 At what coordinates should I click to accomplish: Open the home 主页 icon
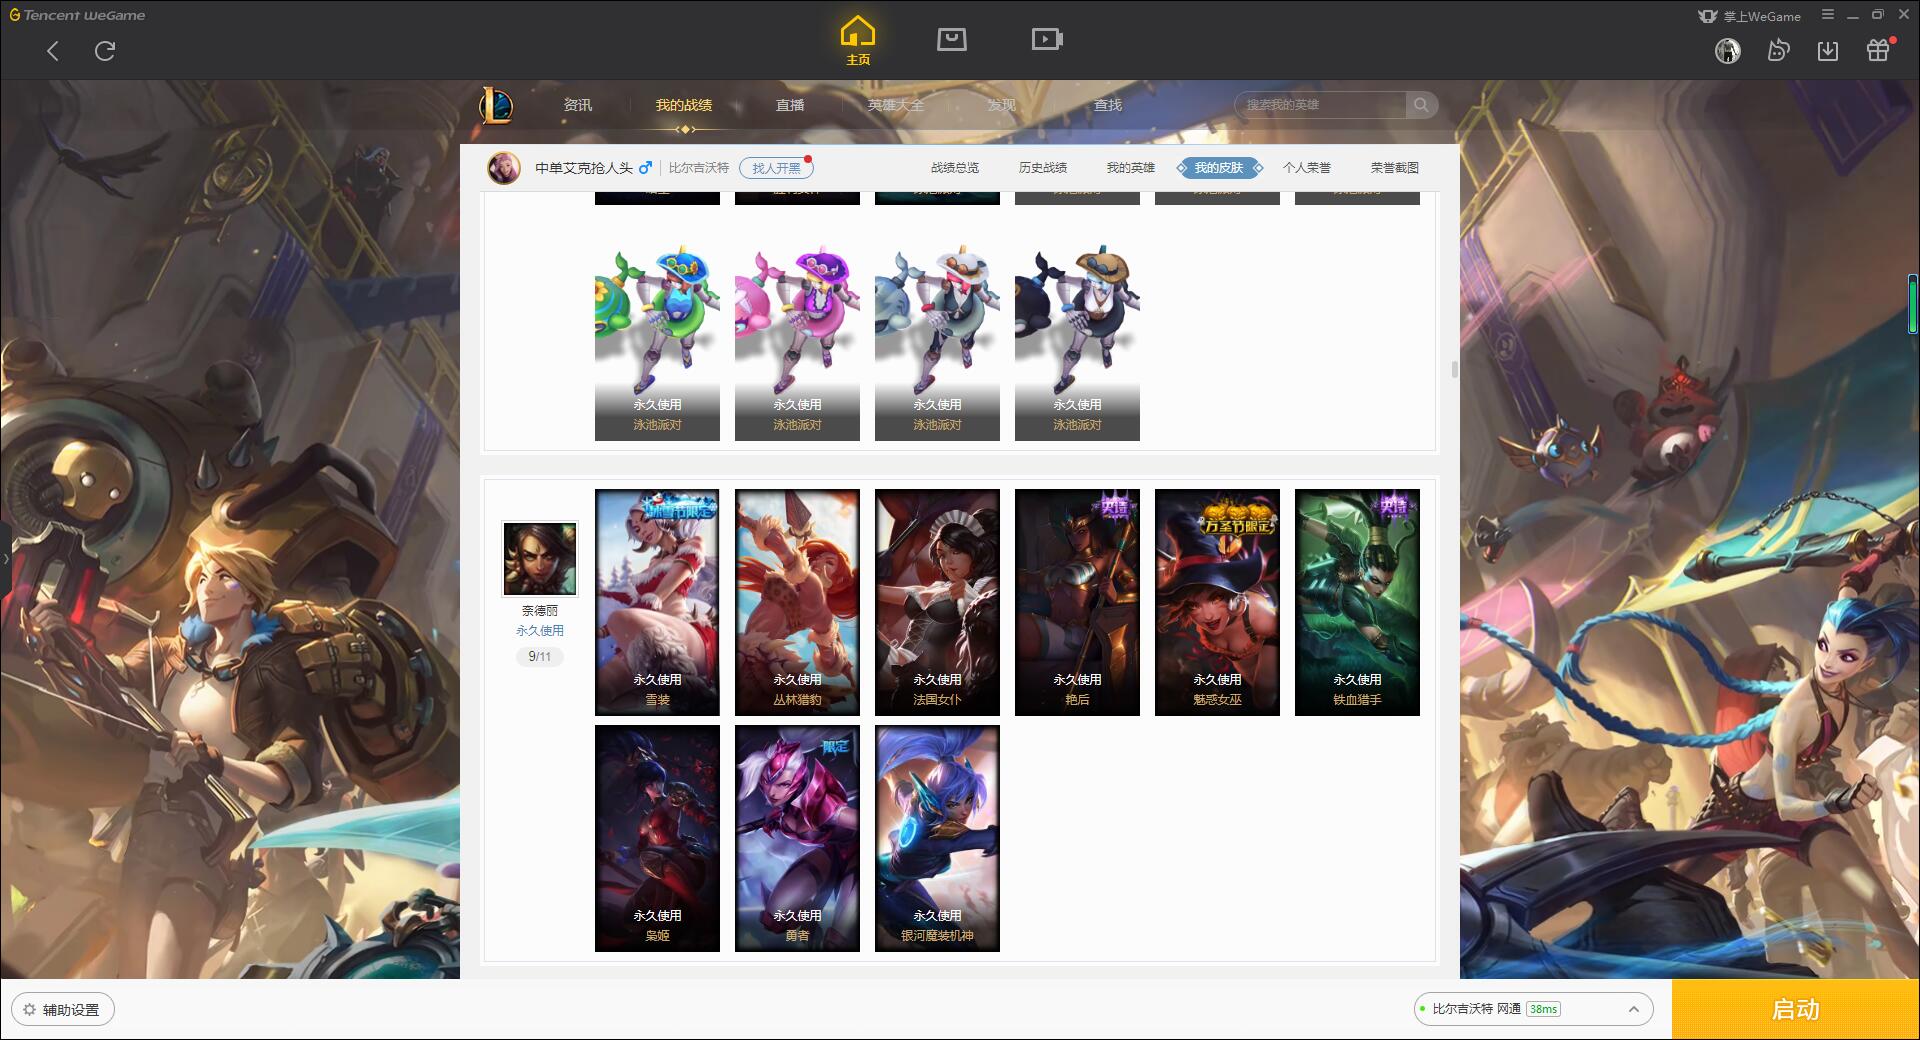pos(858,41)
